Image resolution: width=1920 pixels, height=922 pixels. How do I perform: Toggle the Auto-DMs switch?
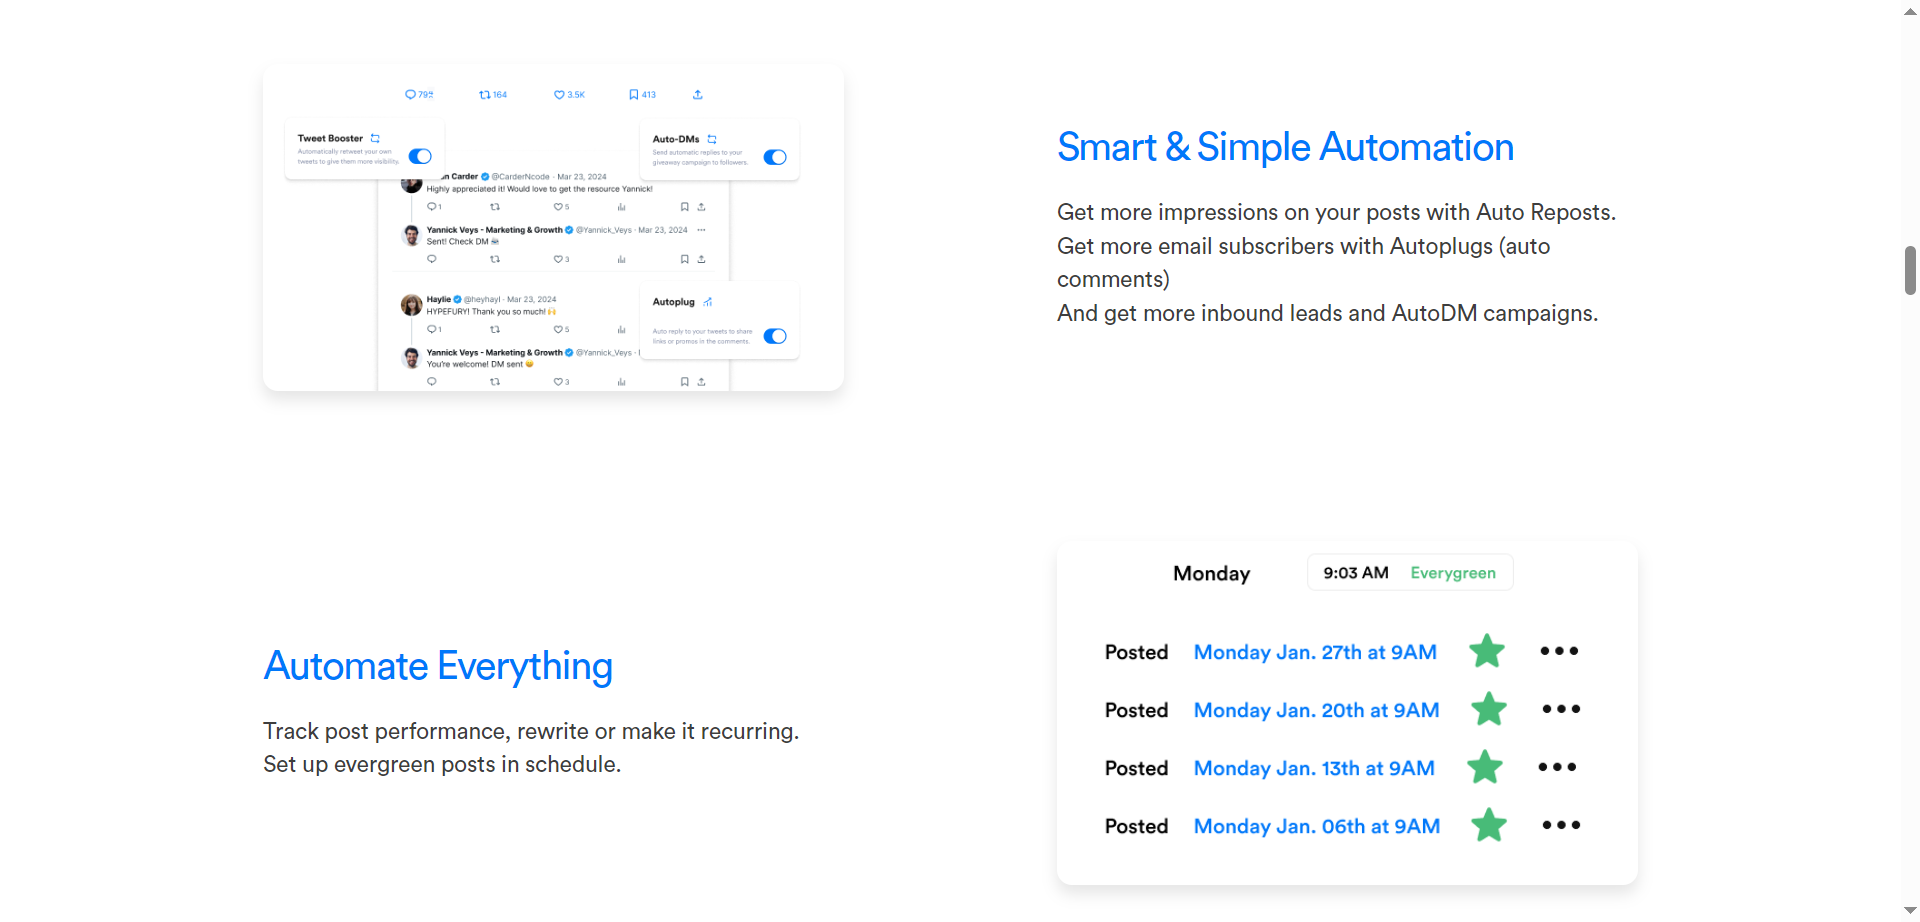(x=775, y=157)
